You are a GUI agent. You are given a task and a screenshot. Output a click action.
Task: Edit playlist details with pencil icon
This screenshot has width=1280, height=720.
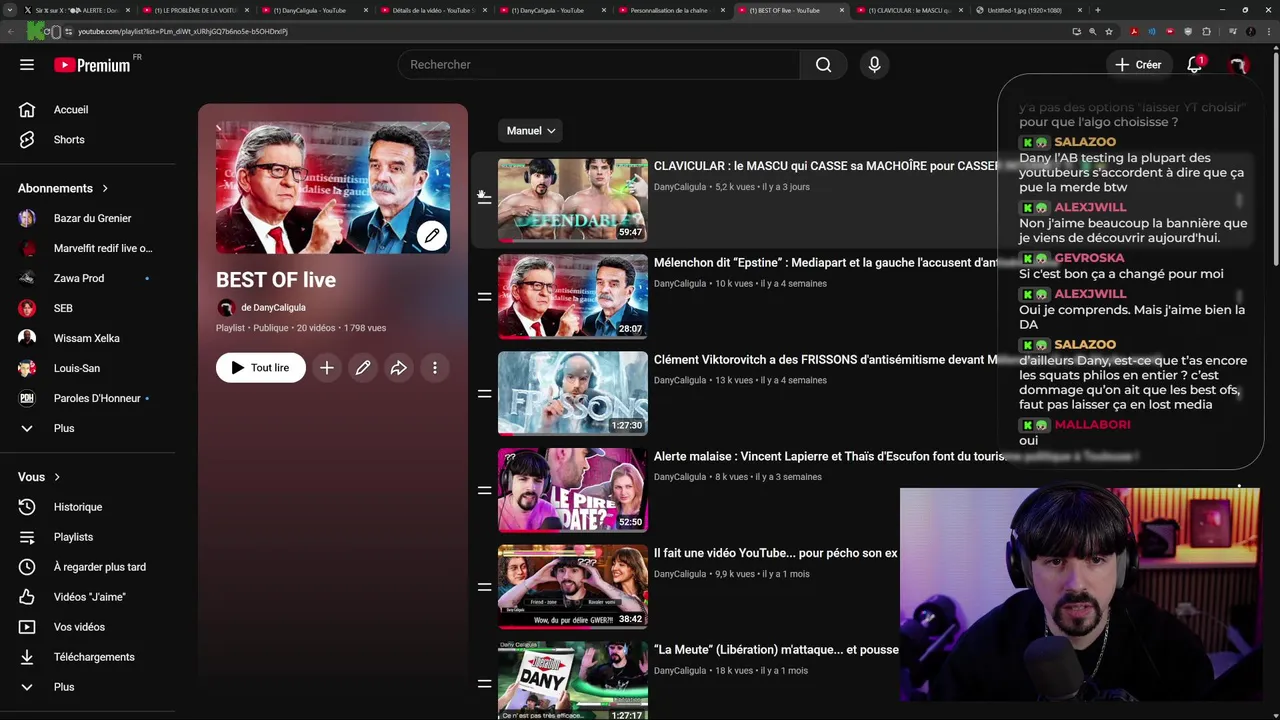point(363,368)
